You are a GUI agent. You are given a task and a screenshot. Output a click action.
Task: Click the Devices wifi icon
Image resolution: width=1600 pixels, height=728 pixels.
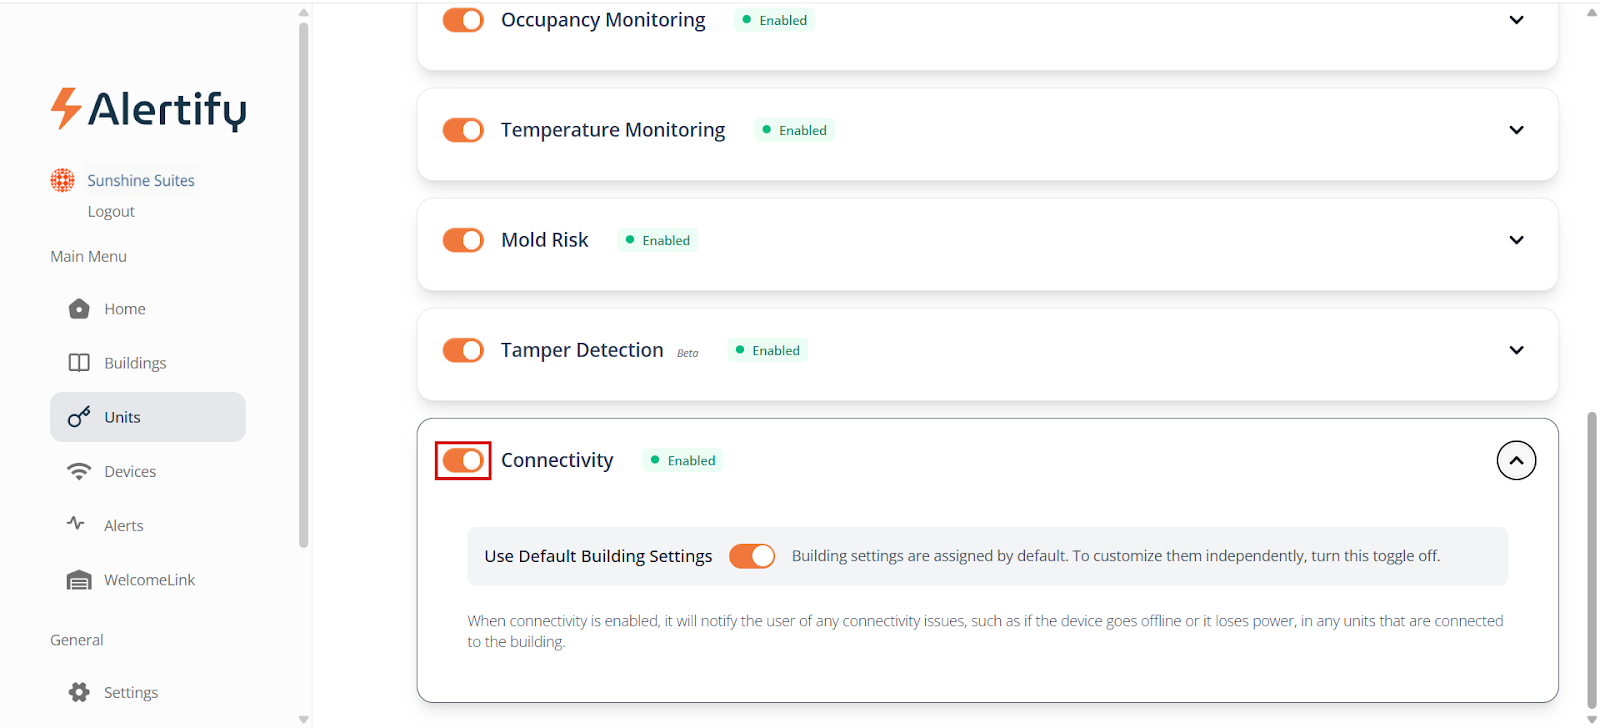(x=79, y=471)
